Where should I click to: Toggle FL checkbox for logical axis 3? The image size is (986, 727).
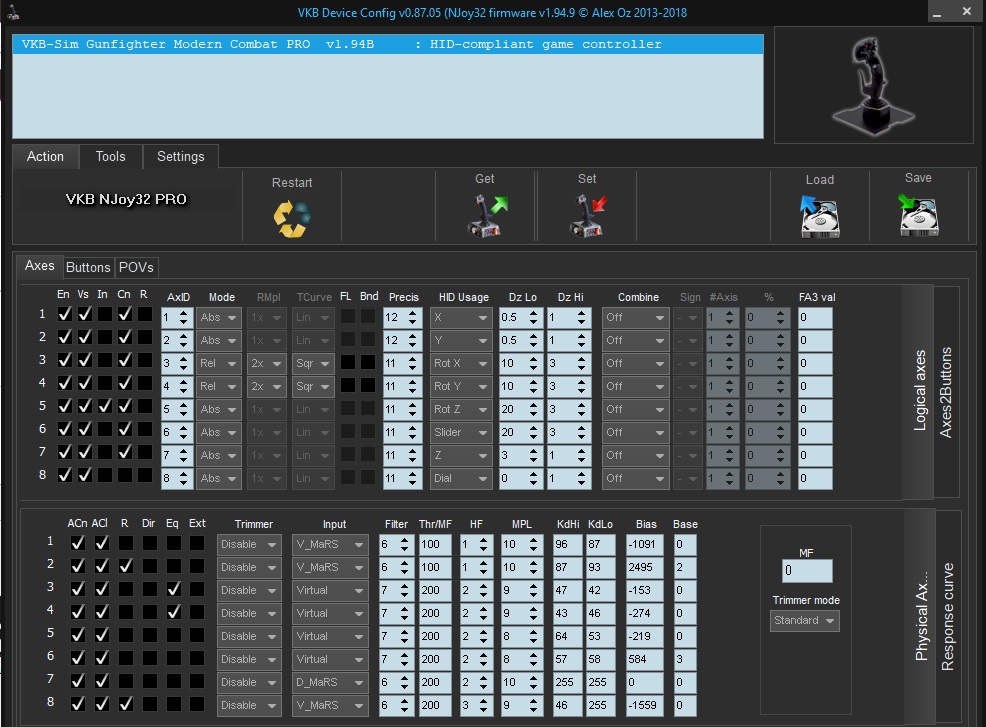(x=348, y=362)
